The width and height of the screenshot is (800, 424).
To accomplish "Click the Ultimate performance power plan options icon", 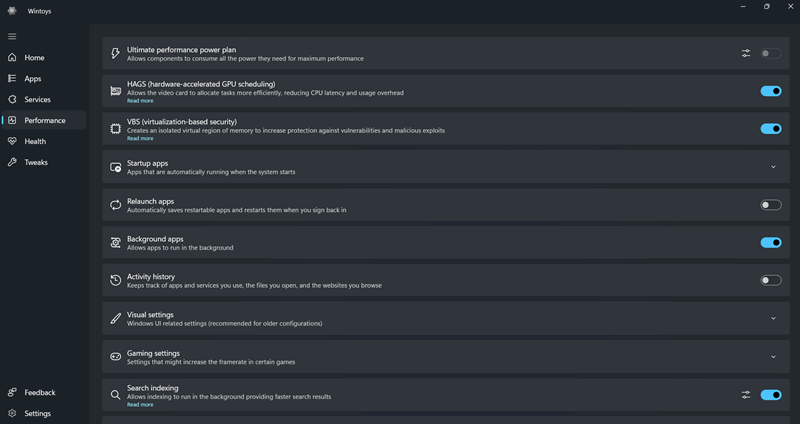I will [746, 53].
